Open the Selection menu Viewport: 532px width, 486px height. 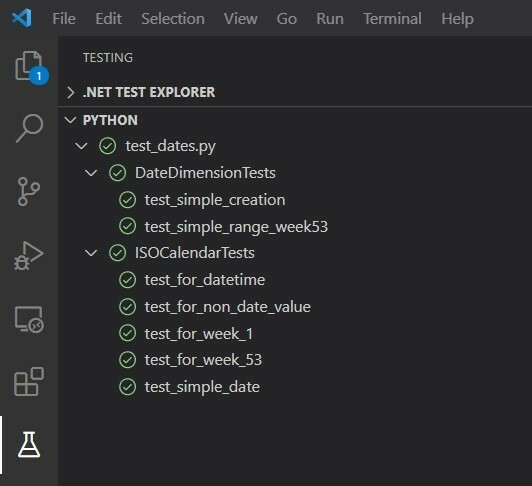click(173, 19)
